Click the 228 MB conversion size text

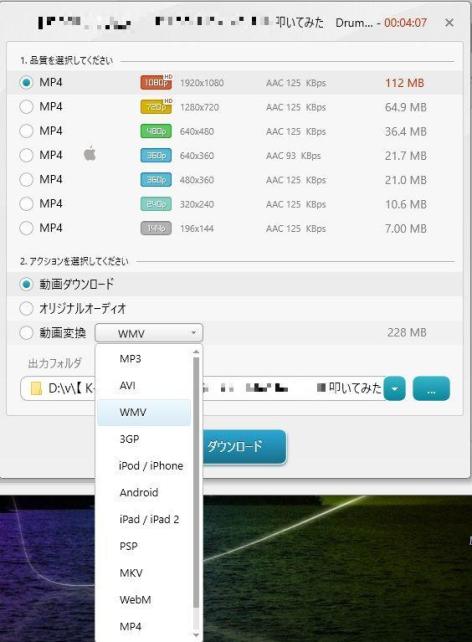(x=407, y=332)
